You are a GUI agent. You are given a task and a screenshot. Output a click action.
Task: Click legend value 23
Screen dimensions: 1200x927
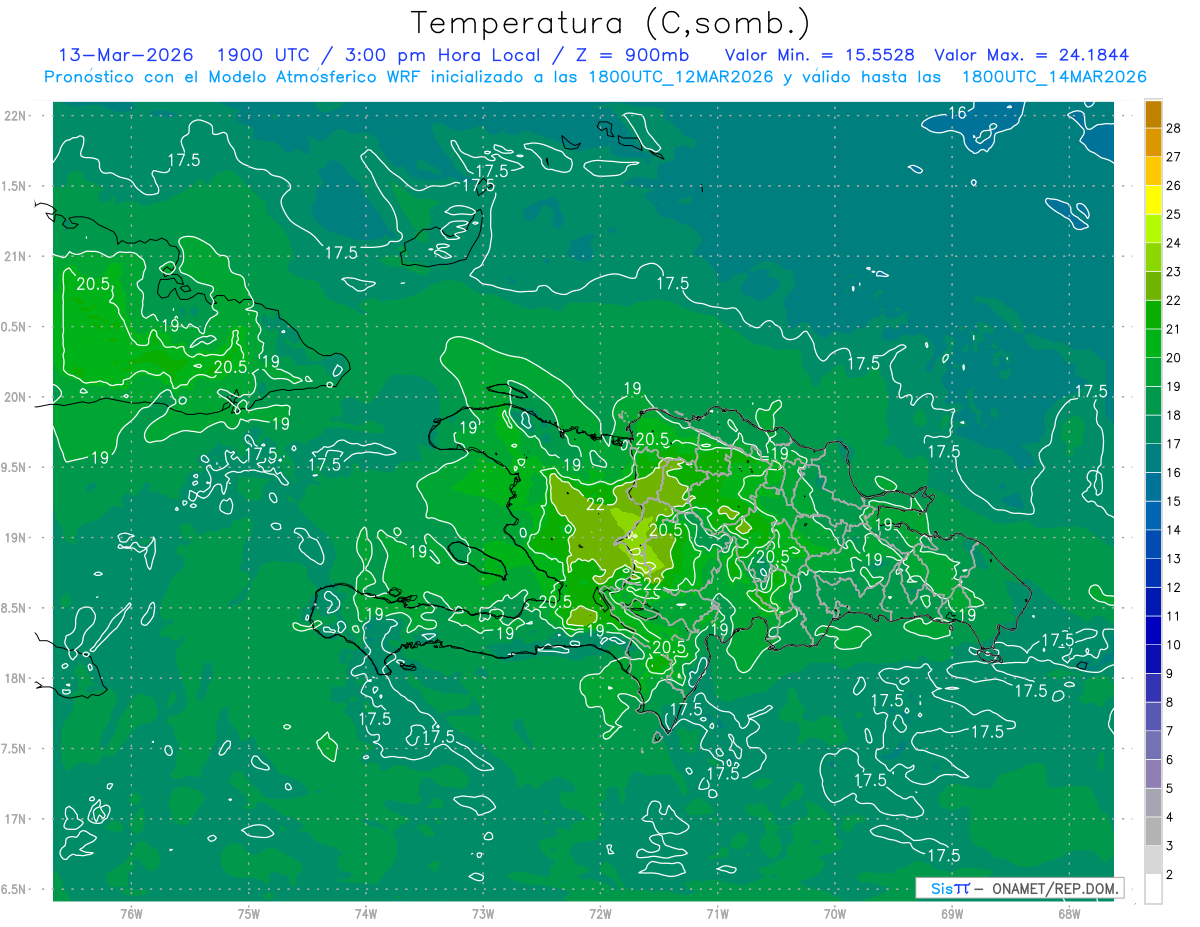[1174, 272]
